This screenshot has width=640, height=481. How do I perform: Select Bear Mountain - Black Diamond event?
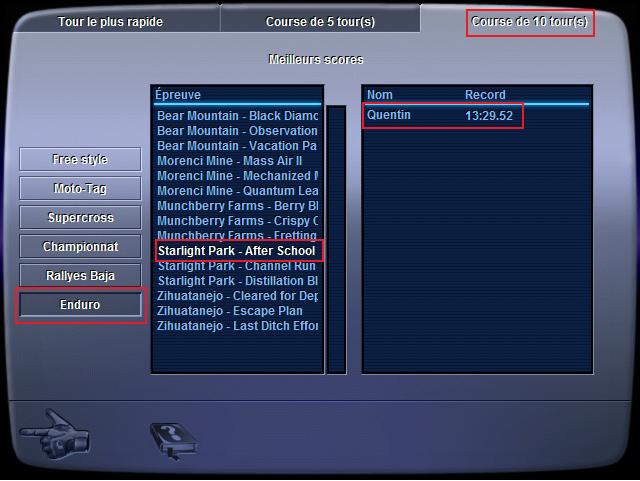pos(238,116)
